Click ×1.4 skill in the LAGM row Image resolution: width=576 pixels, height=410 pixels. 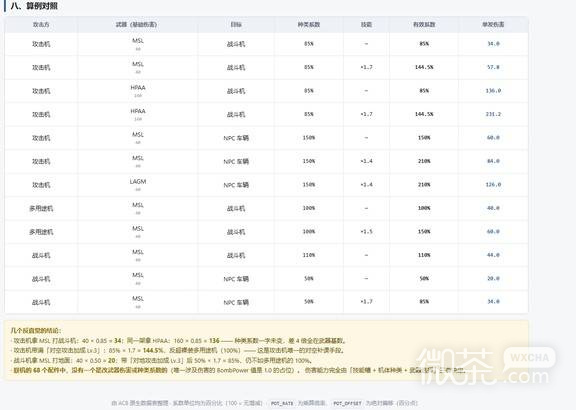(x=366, y=185)
